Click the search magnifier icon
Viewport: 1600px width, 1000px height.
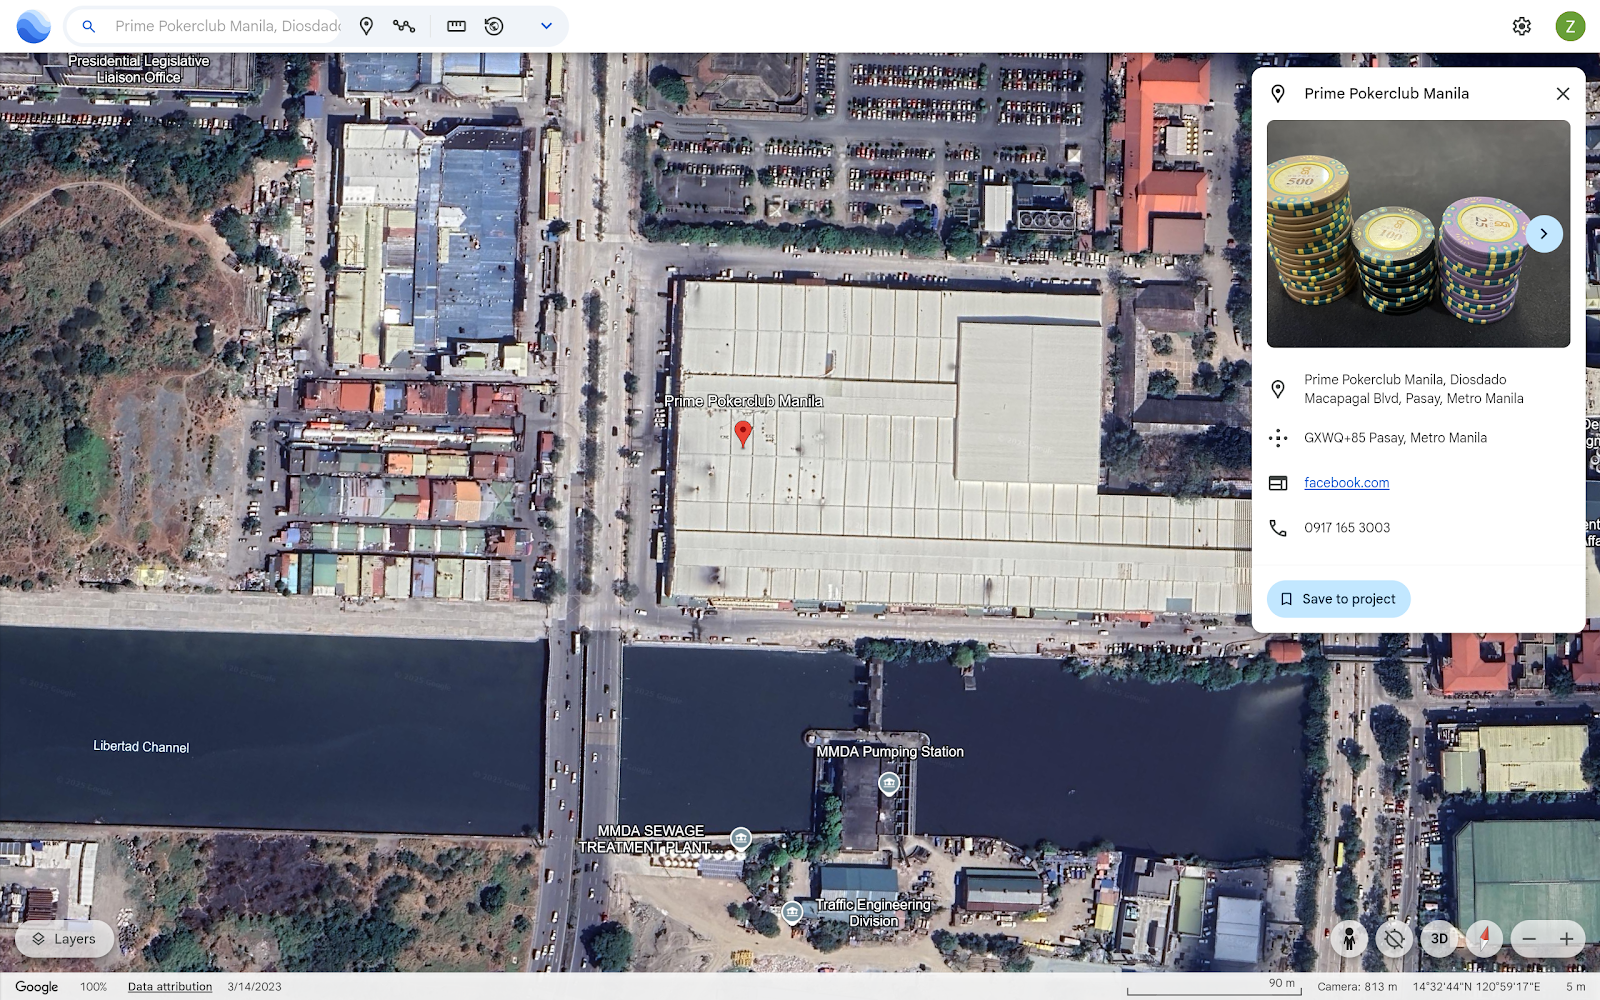click(x=89, y=26)
